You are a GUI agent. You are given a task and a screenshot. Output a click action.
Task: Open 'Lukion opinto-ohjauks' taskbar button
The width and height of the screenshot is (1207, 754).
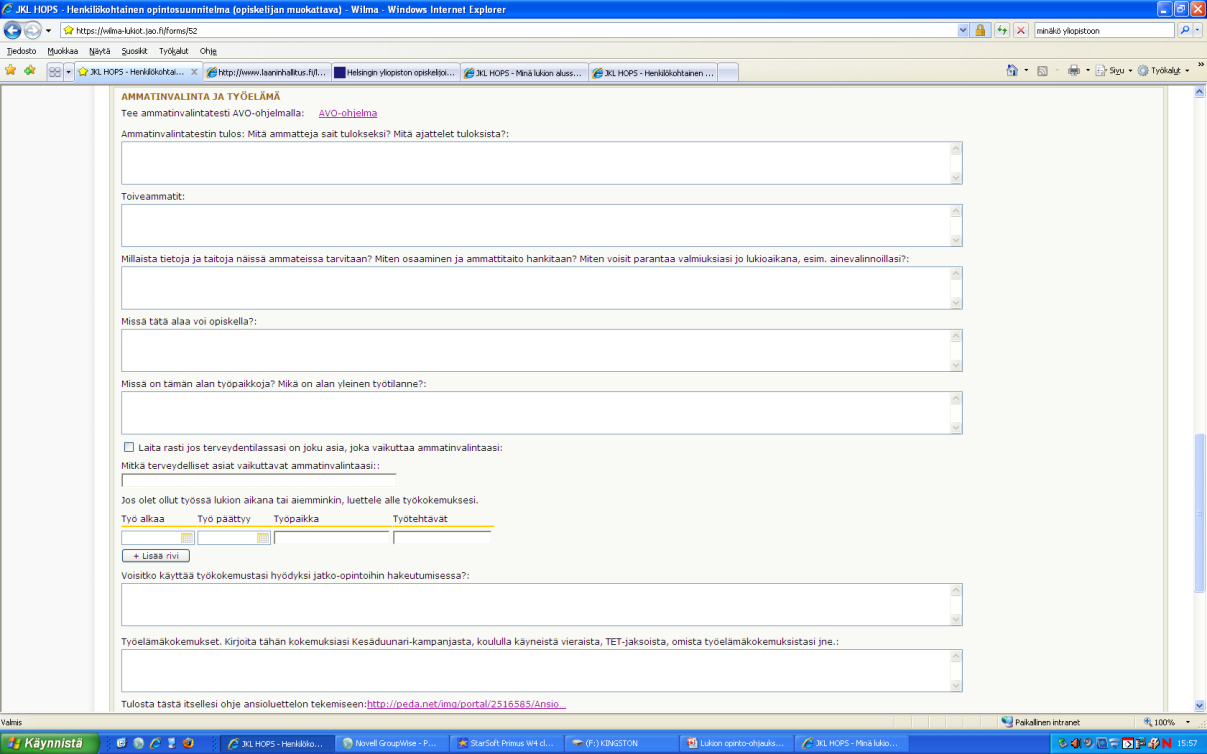(738, 743)
